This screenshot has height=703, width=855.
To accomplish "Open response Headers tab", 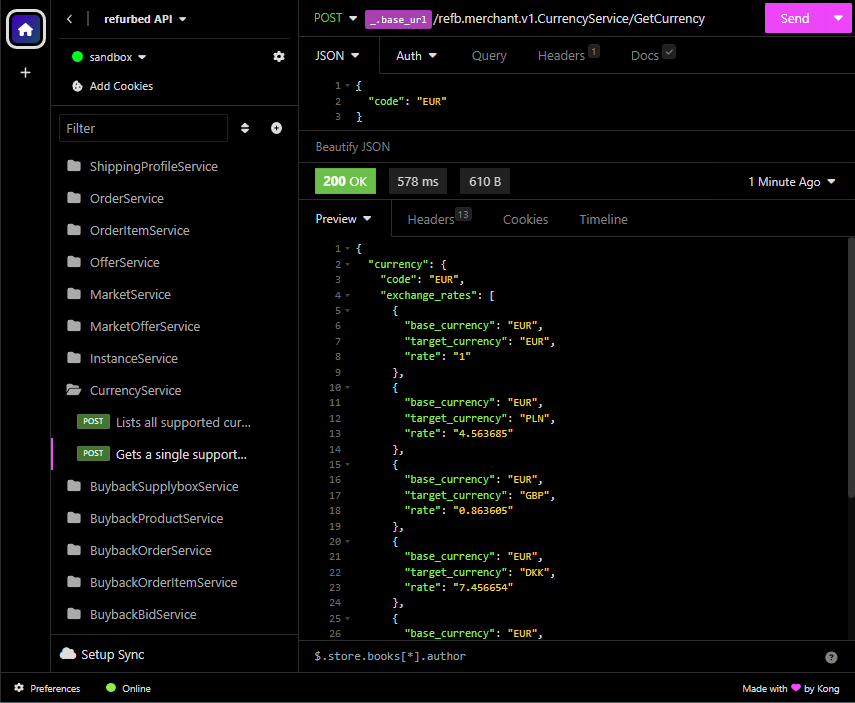I will 439,218.
